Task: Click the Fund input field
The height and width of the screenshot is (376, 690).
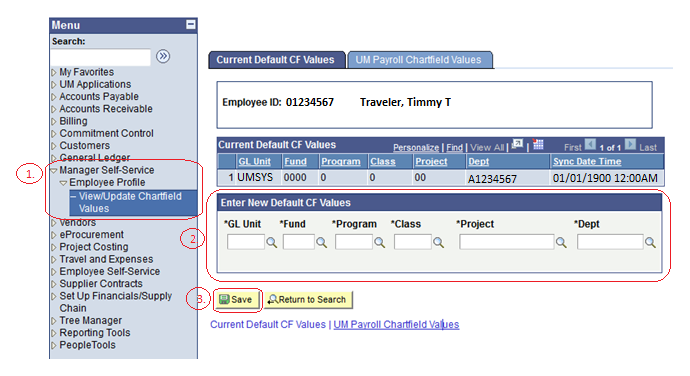Action: [x=298, y=242]
